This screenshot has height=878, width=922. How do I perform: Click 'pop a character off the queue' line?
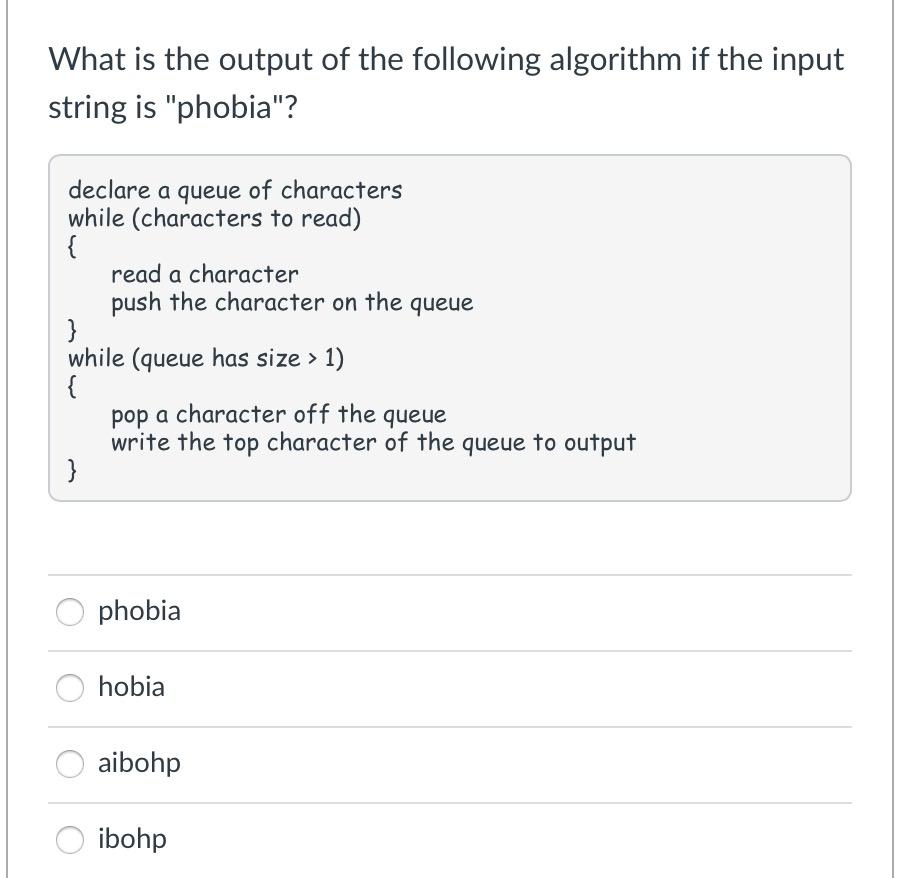pyautogui.click(x=279, y=415)
